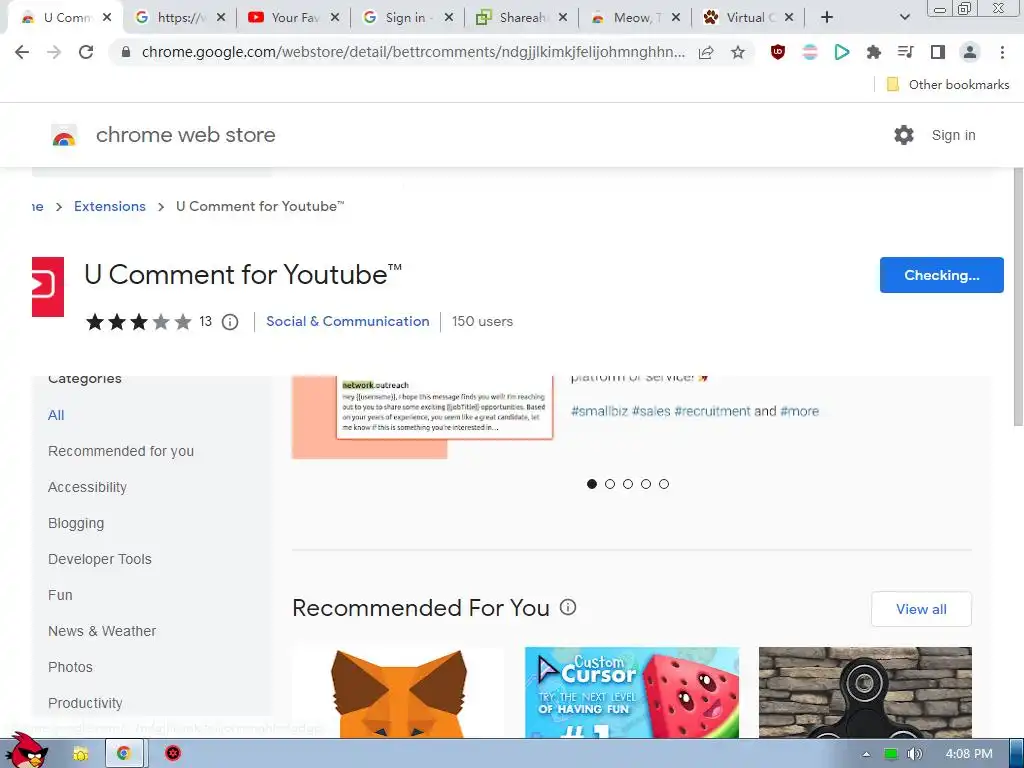
Task: Click the chrome web store logo
Action: pos(64,136)
